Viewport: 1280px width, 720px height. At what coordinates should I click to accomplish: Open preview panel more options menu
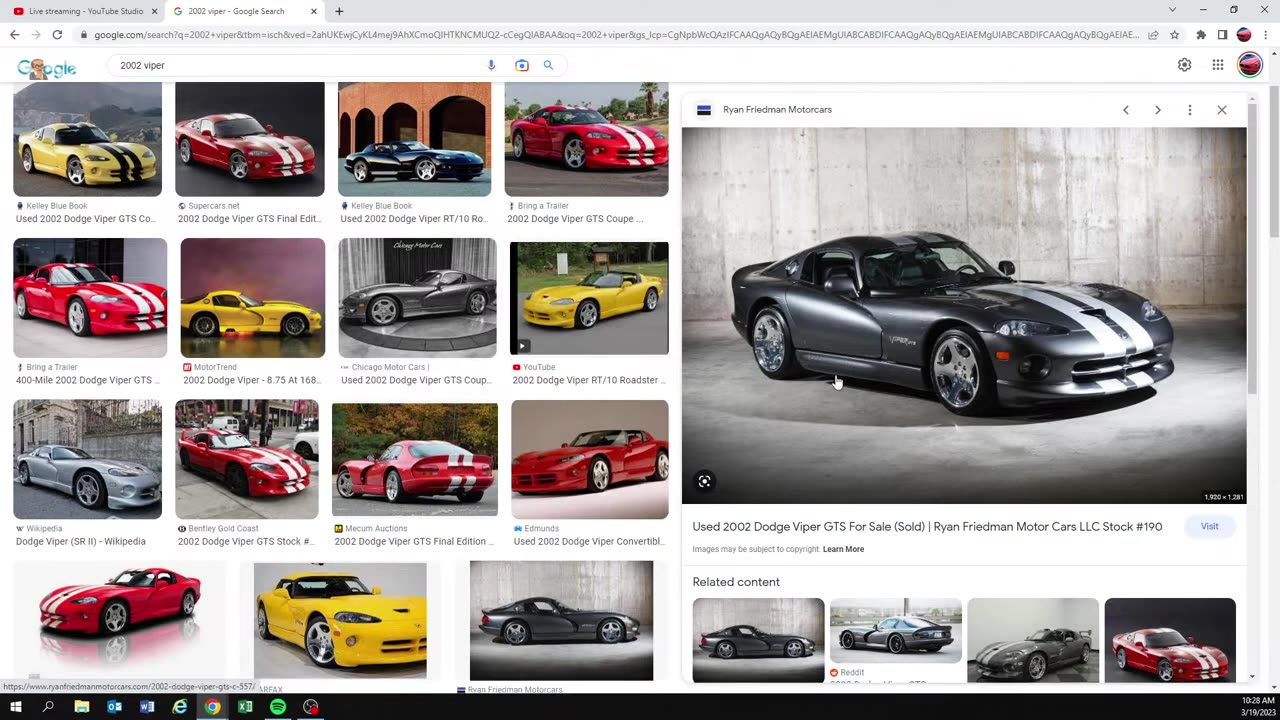[1190, 110]
